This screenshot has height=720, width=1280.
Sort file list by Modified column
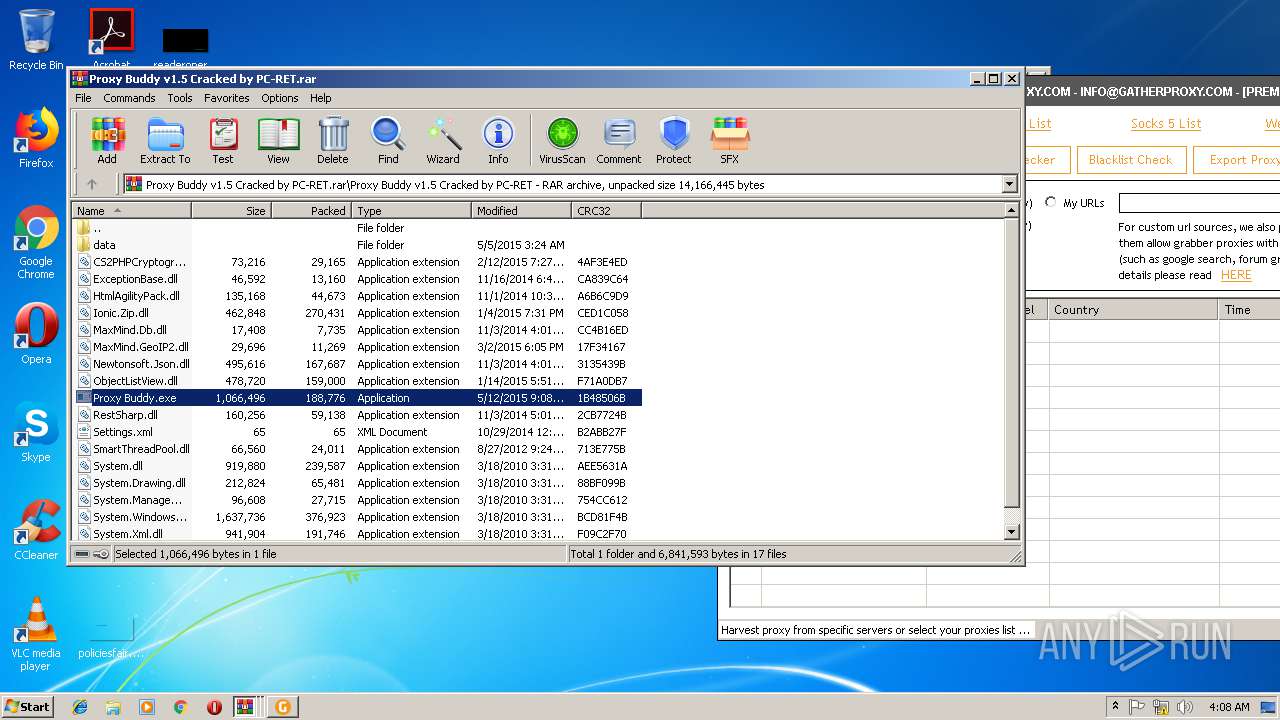tap(521, 211)
